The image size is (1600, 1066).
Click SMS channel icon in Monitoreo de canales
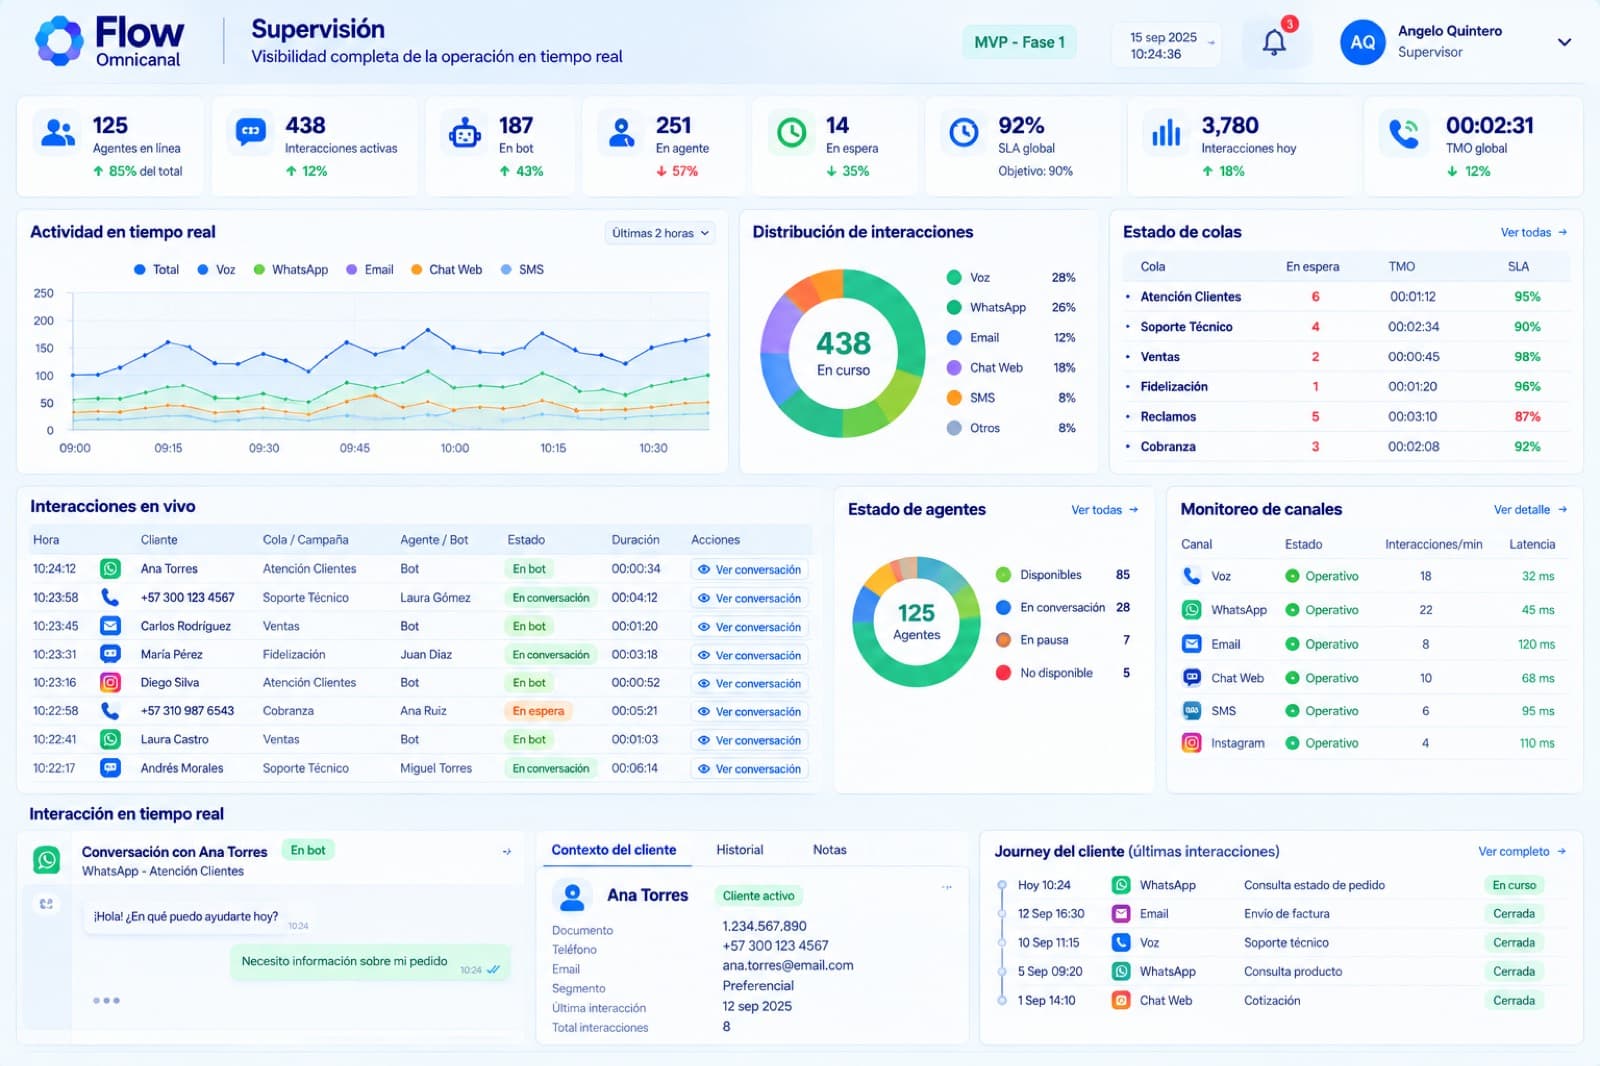click(x=1191, y=710)
